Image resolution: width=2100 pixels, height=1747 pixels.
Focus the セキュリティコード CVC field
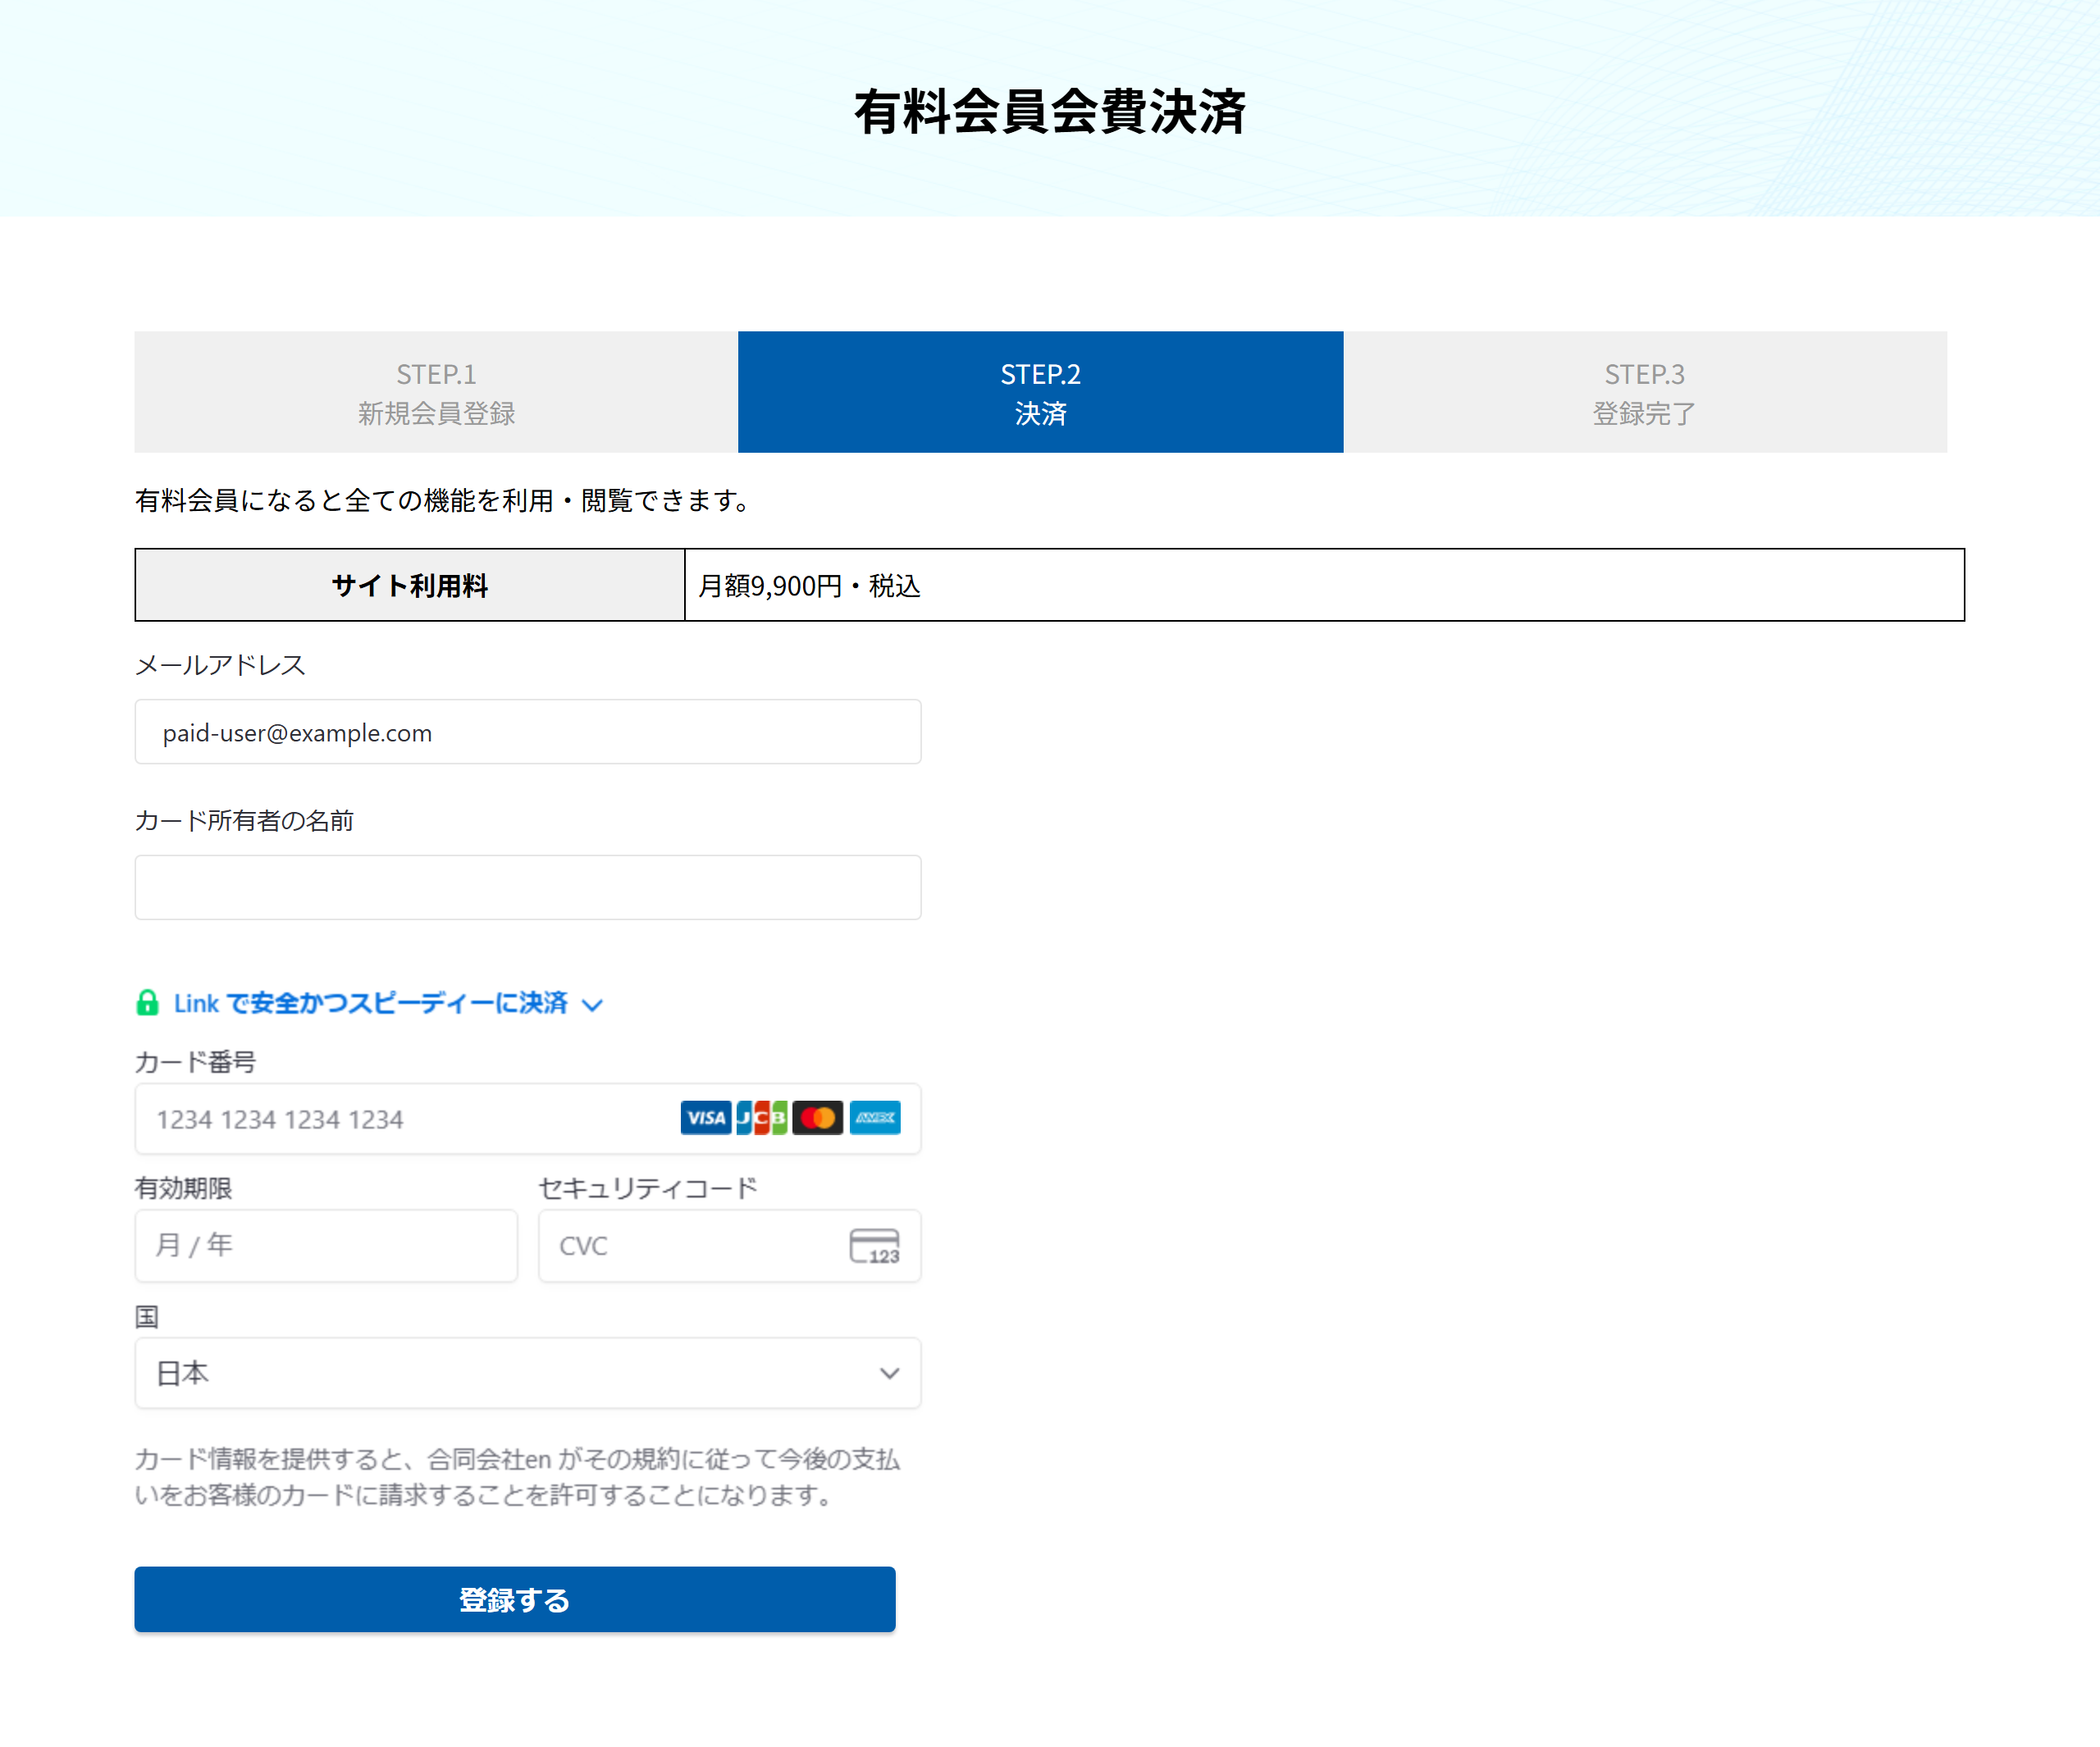(x=730, y=1246)
